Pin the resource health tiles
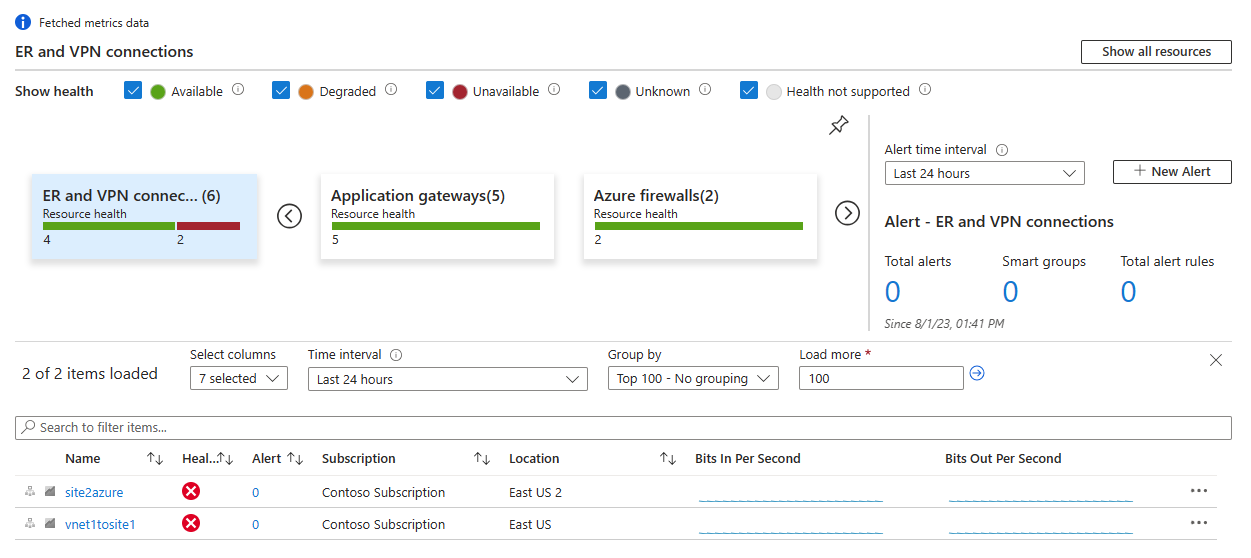 coord(840,126)
